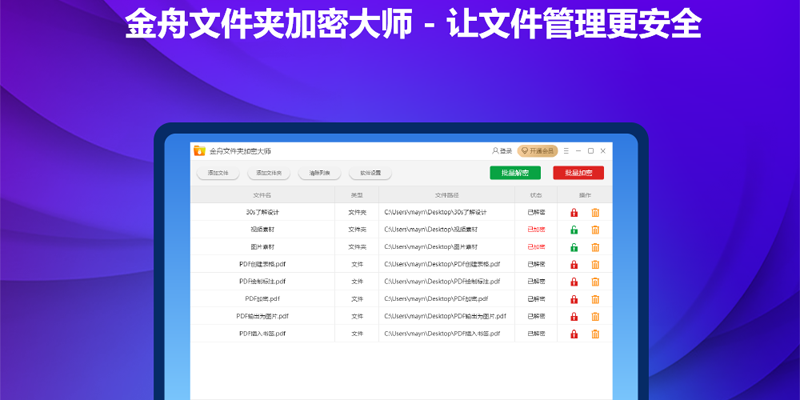Screen dimensions: 800x400
Task: Select the file name PDF输出为图片.pdf
Action: (262, 316)
